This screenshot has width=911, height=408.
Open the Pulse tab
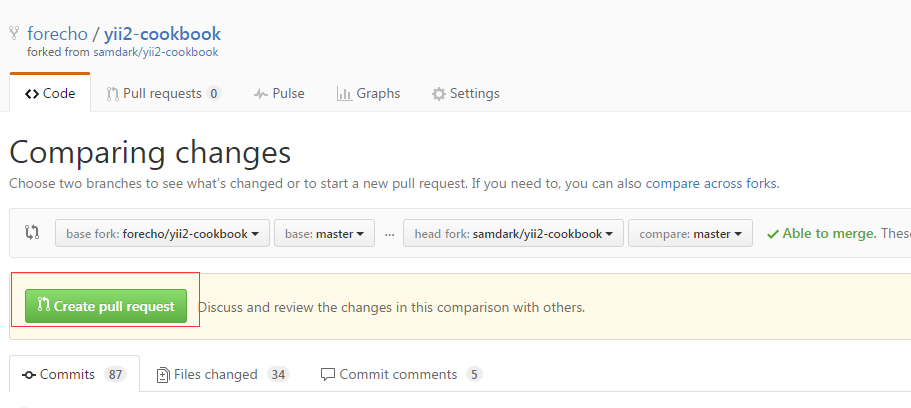point(279,94)
